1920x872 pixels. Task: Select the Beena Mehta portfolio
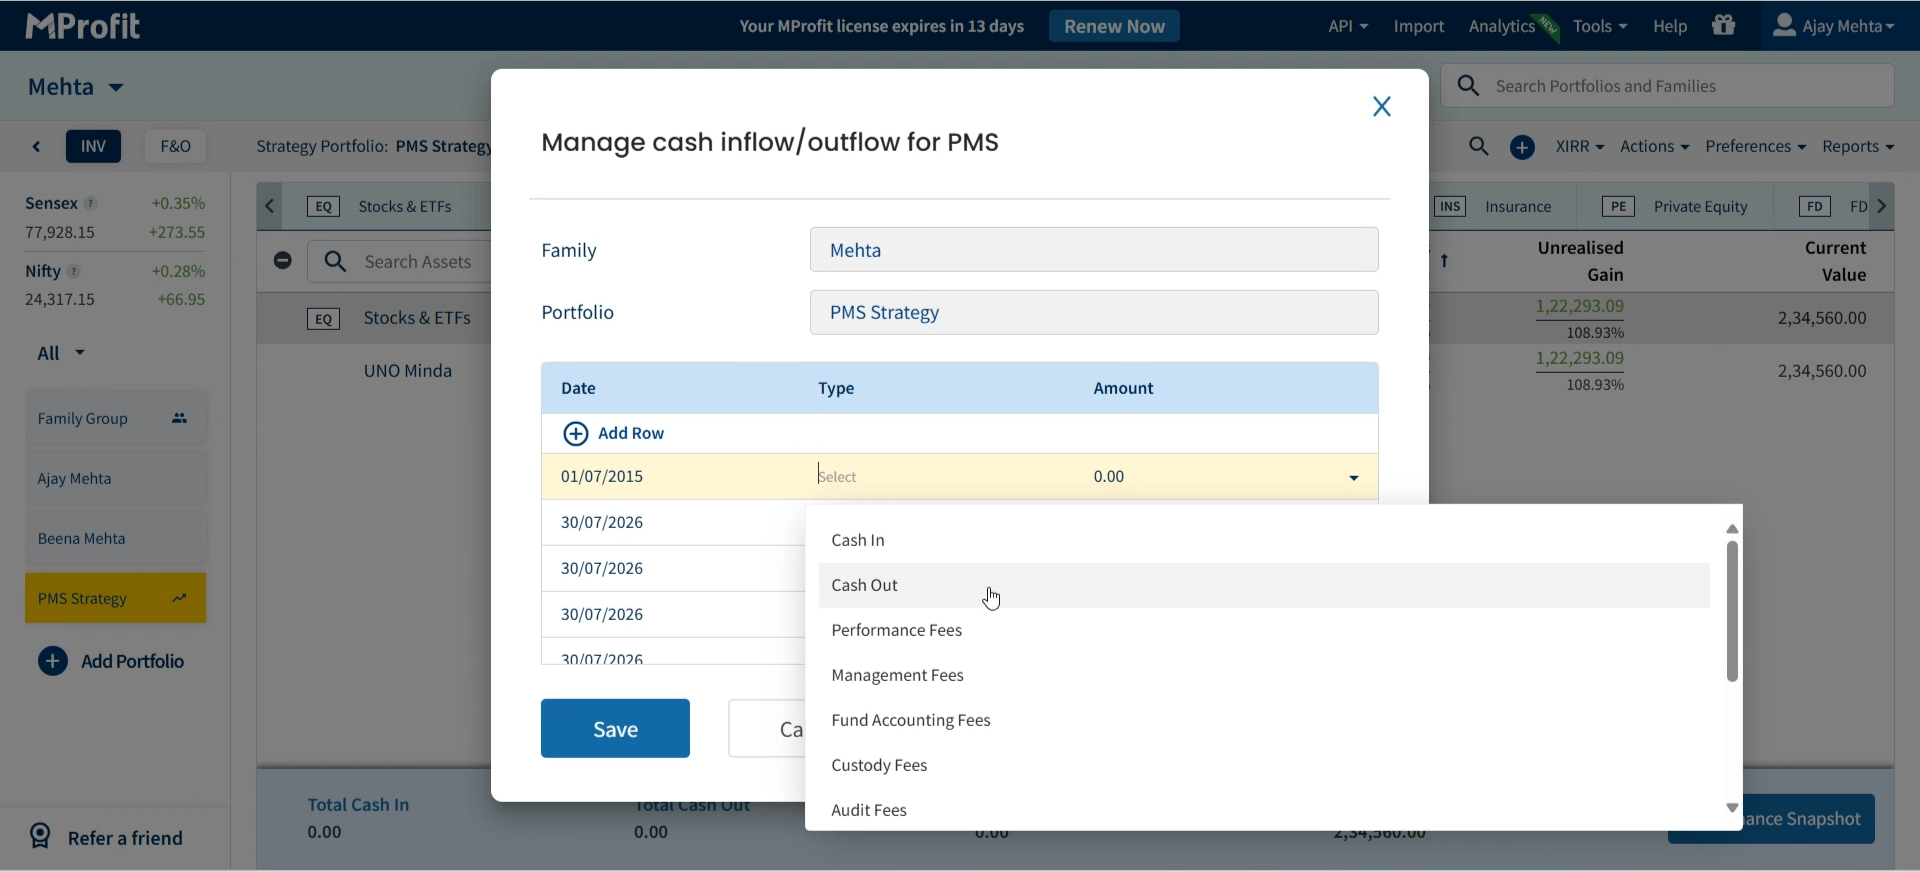click(x=116, y=538)
